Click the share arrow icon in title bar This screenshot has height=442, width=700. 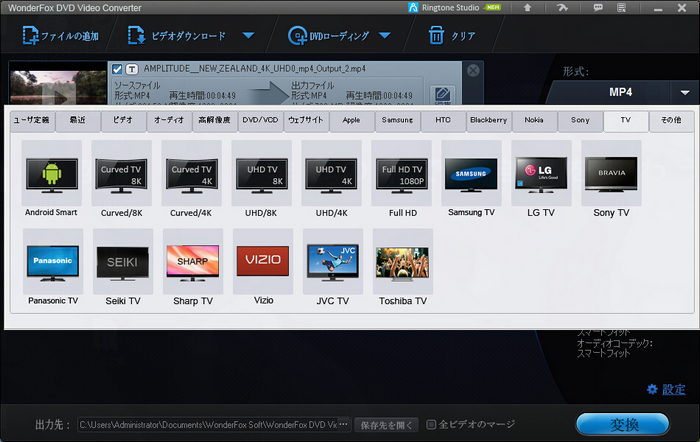coord(562,8)
